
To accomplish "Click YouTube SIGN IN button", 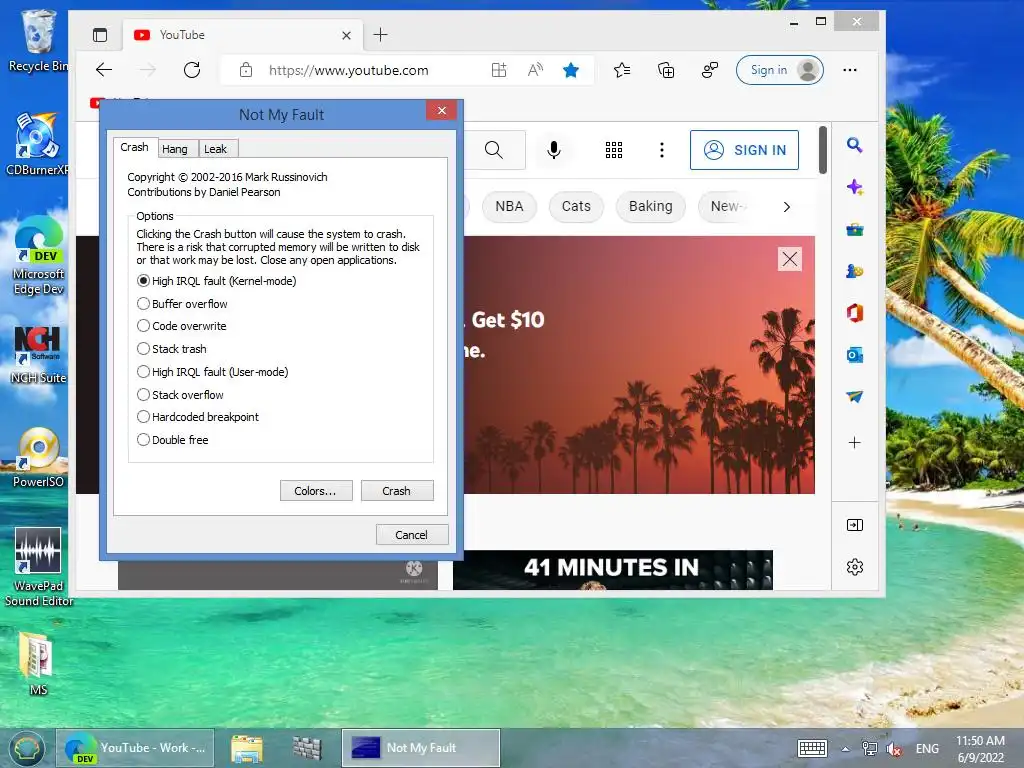I will point(744,150).
